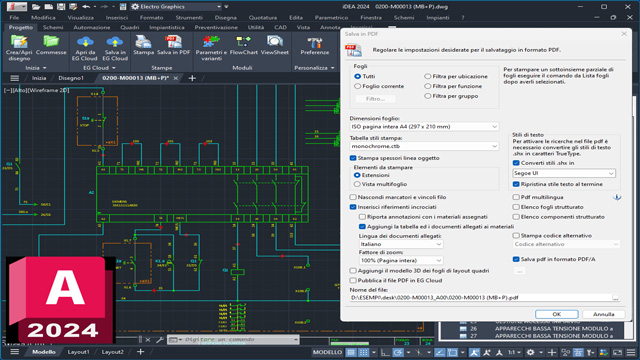The height and width of the screenshot is (360, 640).
Task: Expand the EG Cloud ribbon panel
Action: (99, 68)
